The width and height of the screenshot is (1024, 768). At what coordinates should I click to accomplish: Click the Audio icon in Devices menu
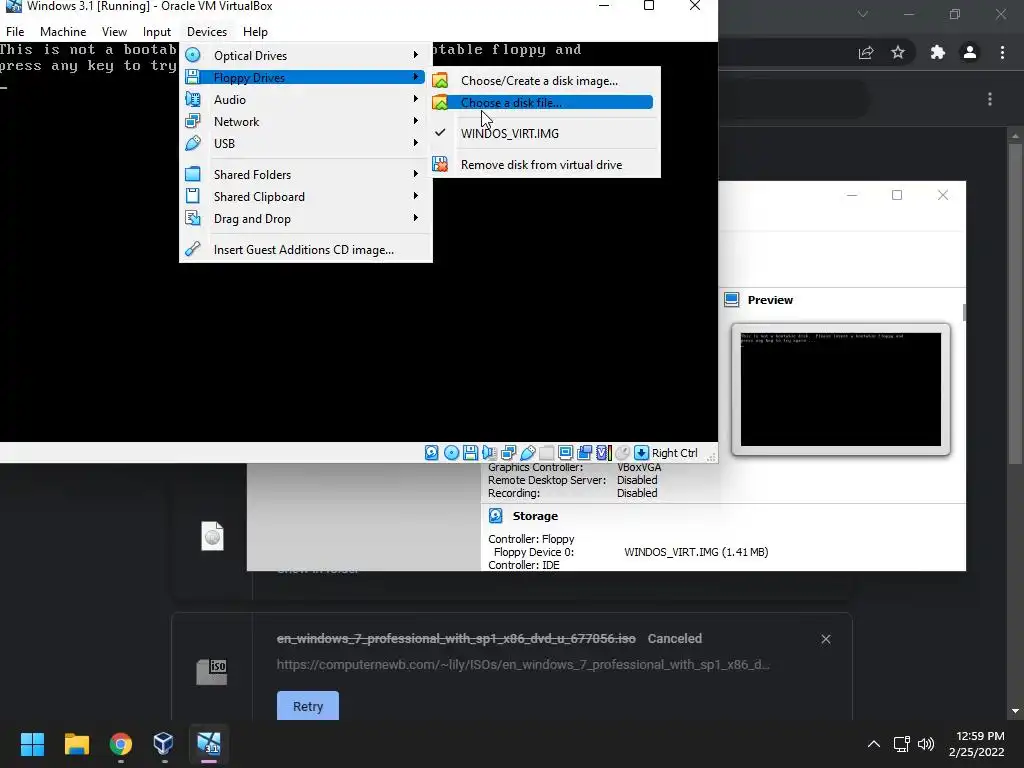tap(193, 99)
